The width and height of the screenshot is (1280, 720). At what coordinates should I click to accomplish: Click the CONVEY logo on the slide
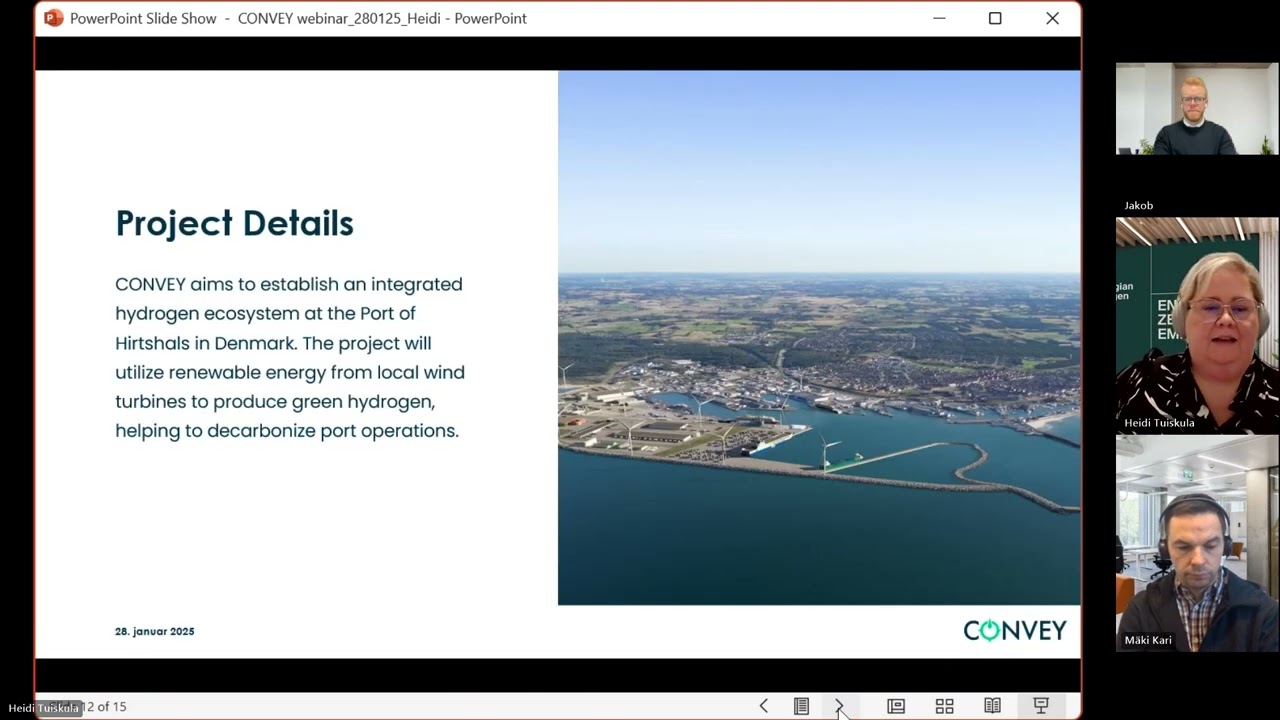tap(1015, 630)
